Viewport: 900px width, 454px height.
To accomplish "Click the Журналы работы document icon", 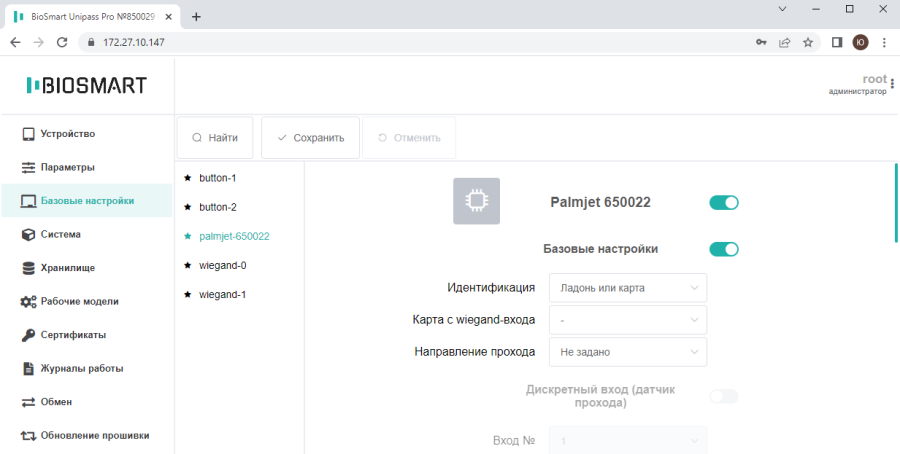I will (28, 368).
